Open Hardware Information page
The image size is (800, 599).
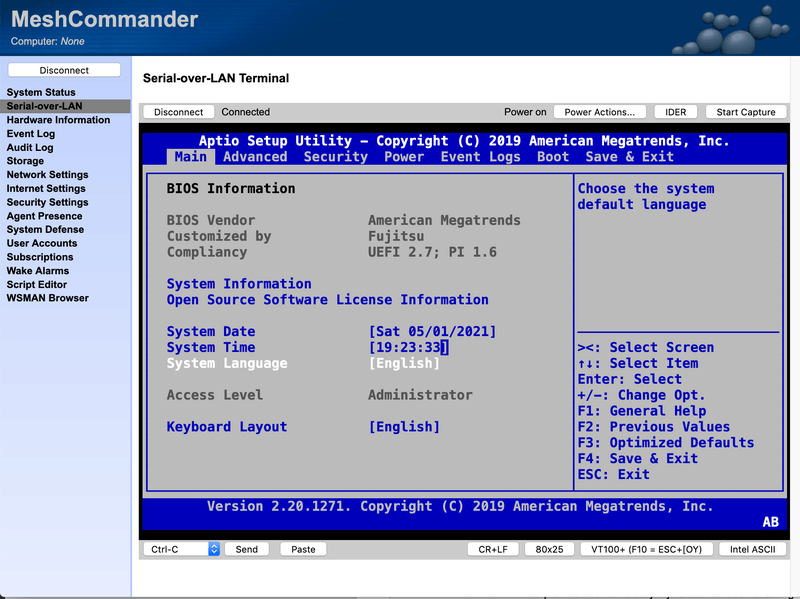point(58,120)
